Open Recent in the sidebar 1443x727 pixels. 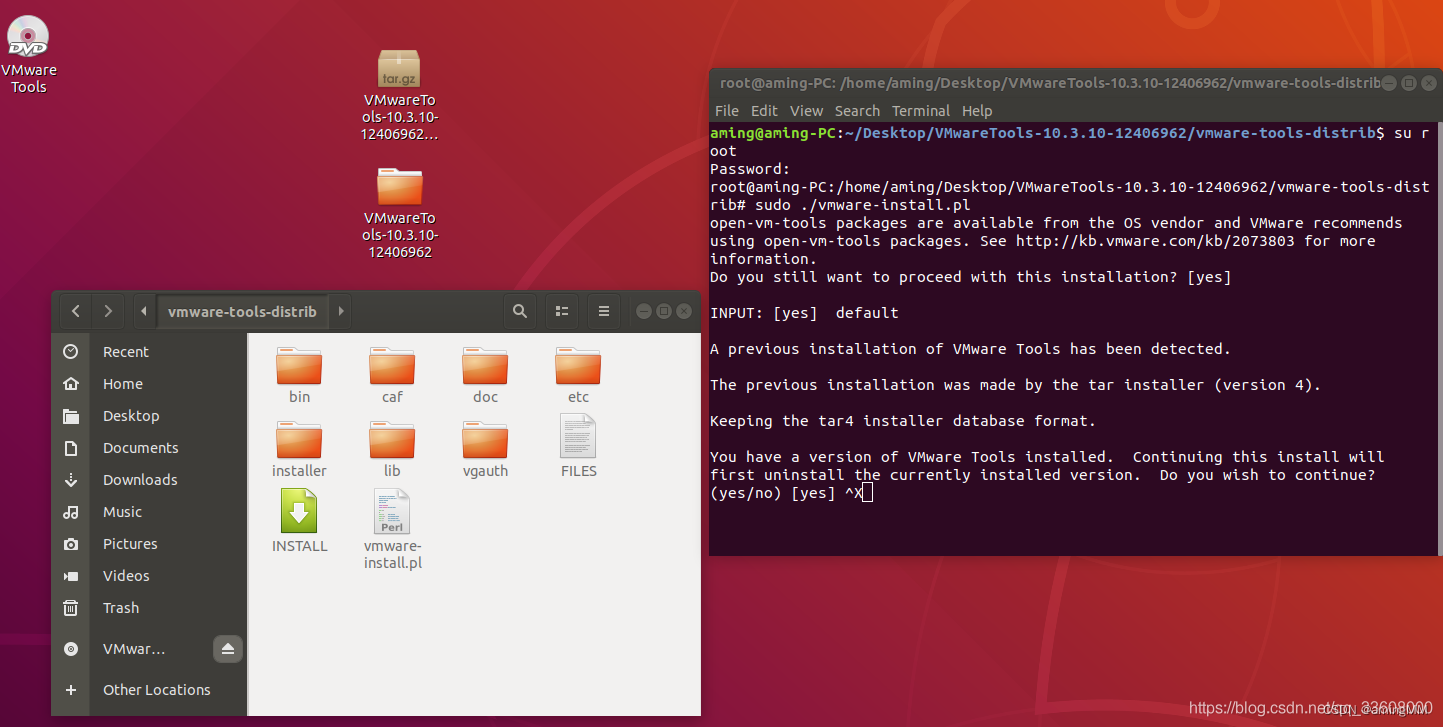click(x=149, y=352)
